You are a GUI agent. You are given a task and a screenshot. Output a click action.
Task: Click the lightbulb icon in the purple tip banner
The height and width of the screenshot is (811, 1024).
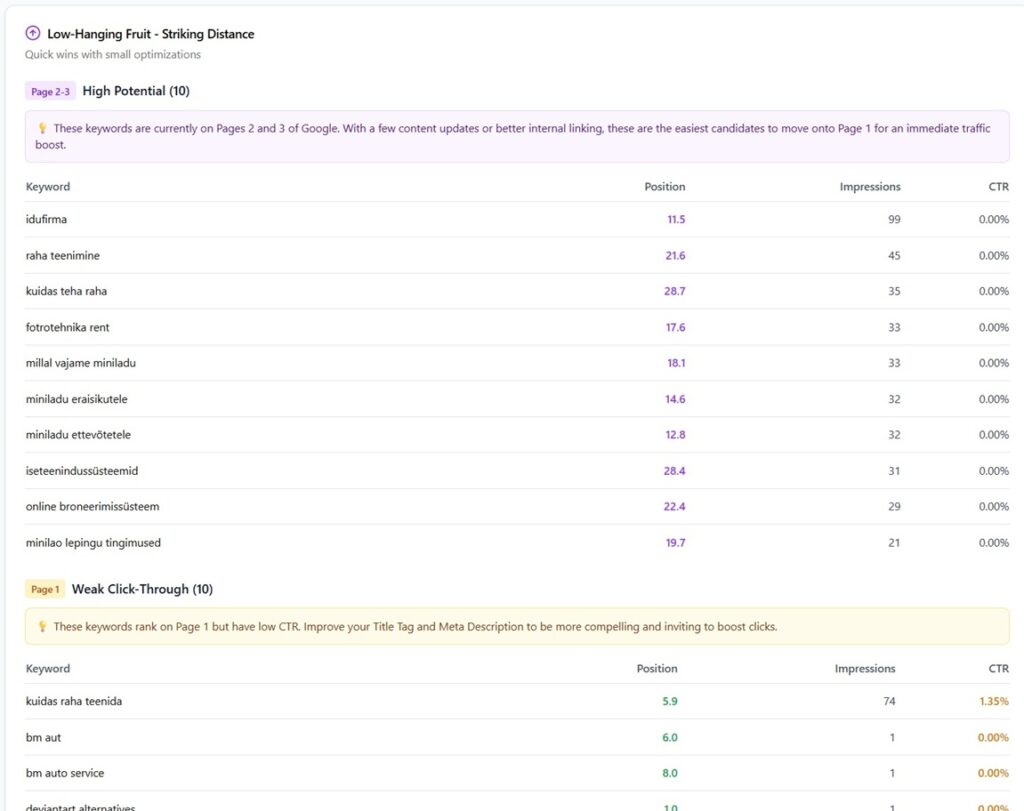click(x=42, y=129)
